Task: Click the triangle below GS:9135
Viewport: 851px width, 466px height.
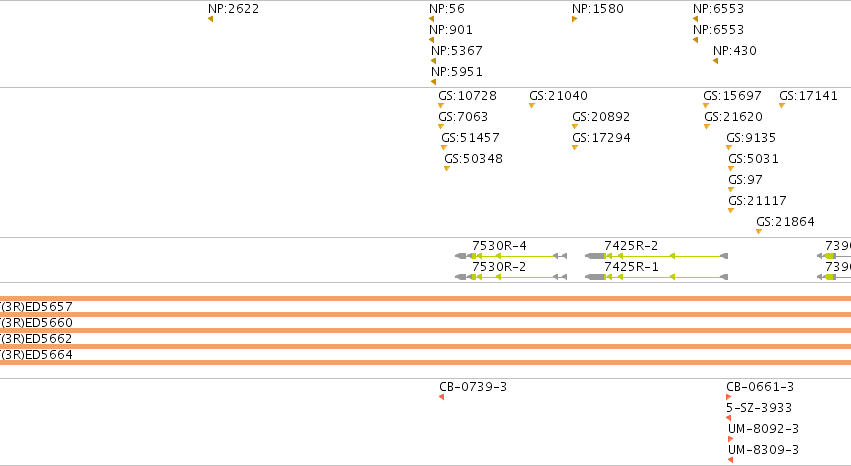Action: (x=729, y=148)
